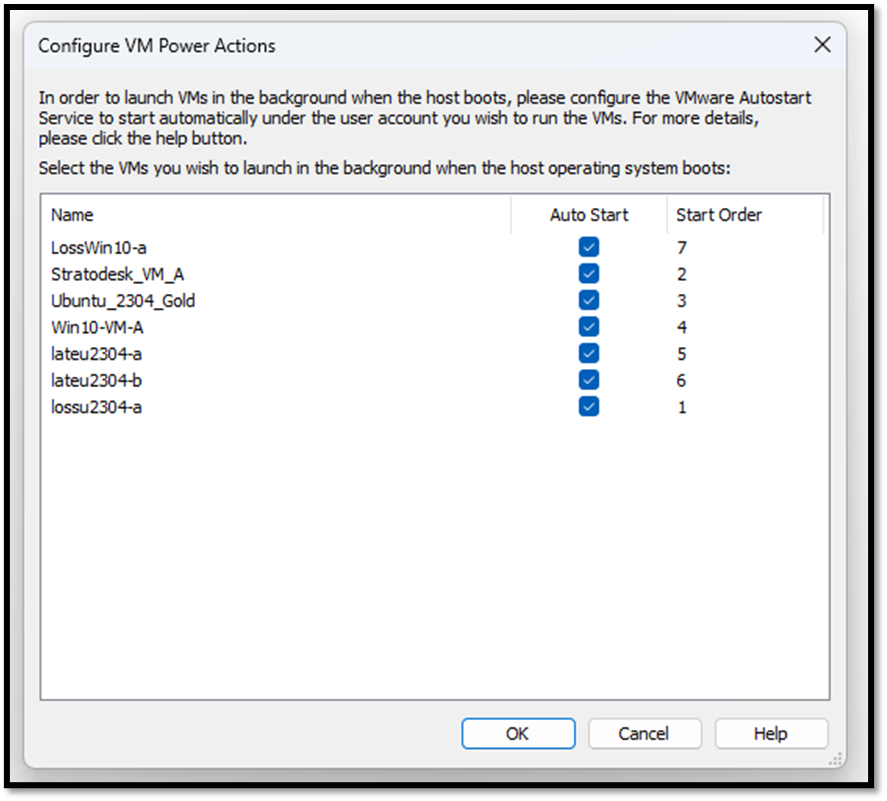Click the Name column header
Screen dimensions: 887x801
coord(72,215)
